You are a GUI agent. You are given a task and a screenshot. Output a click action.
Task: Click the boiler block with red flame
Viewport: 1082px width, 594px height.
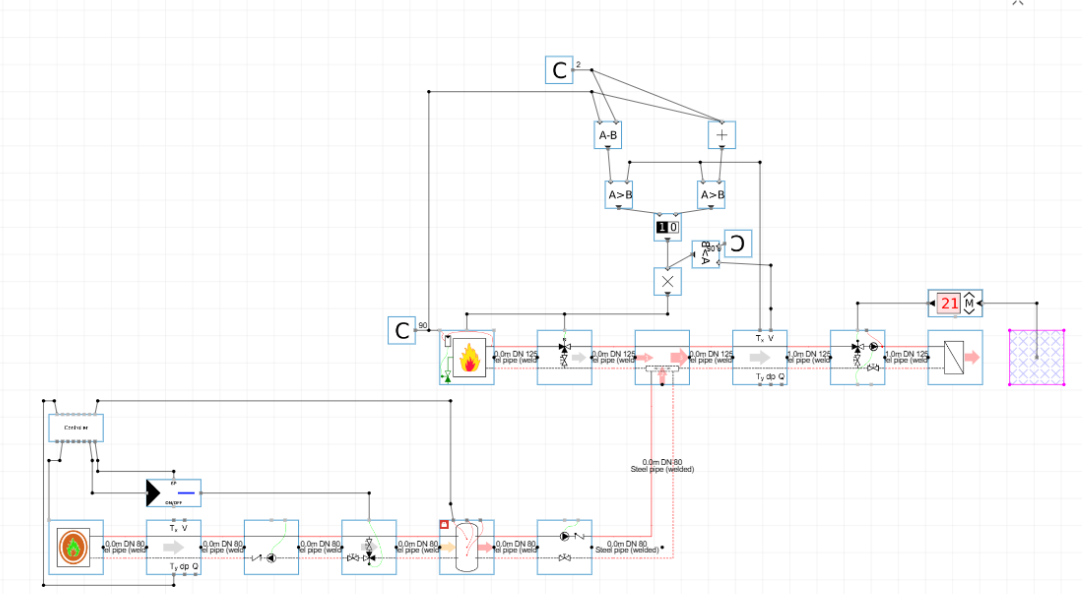click(467, 357)
